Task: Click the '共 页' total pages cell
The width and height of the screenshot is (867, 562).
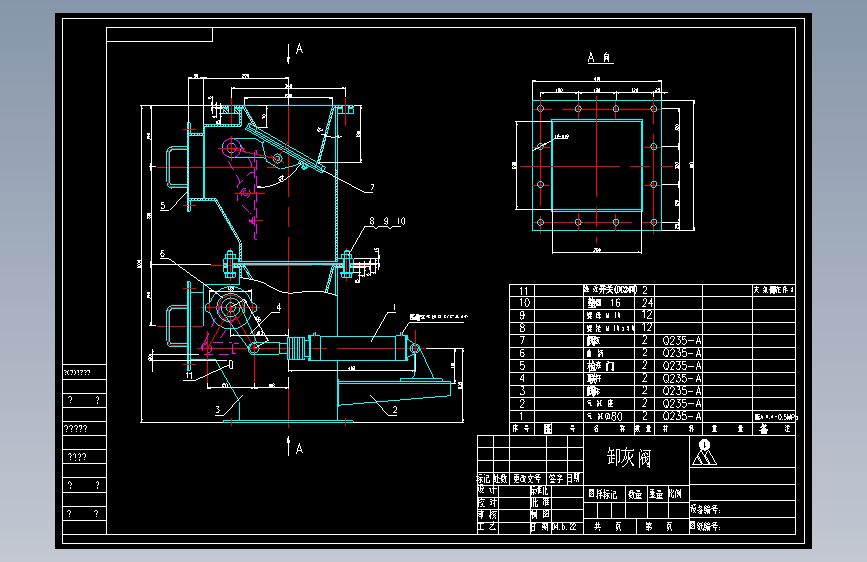Action: pos(608,527)
